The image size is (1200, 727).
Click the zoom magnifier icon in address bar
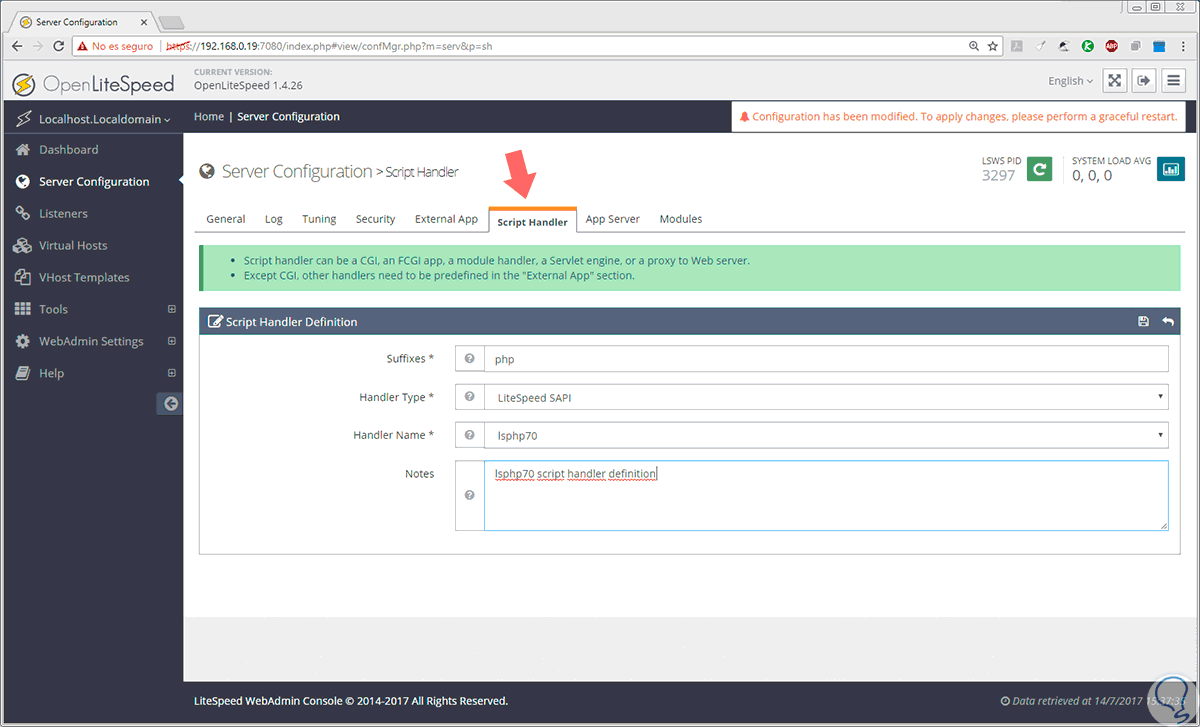[974, 46]
